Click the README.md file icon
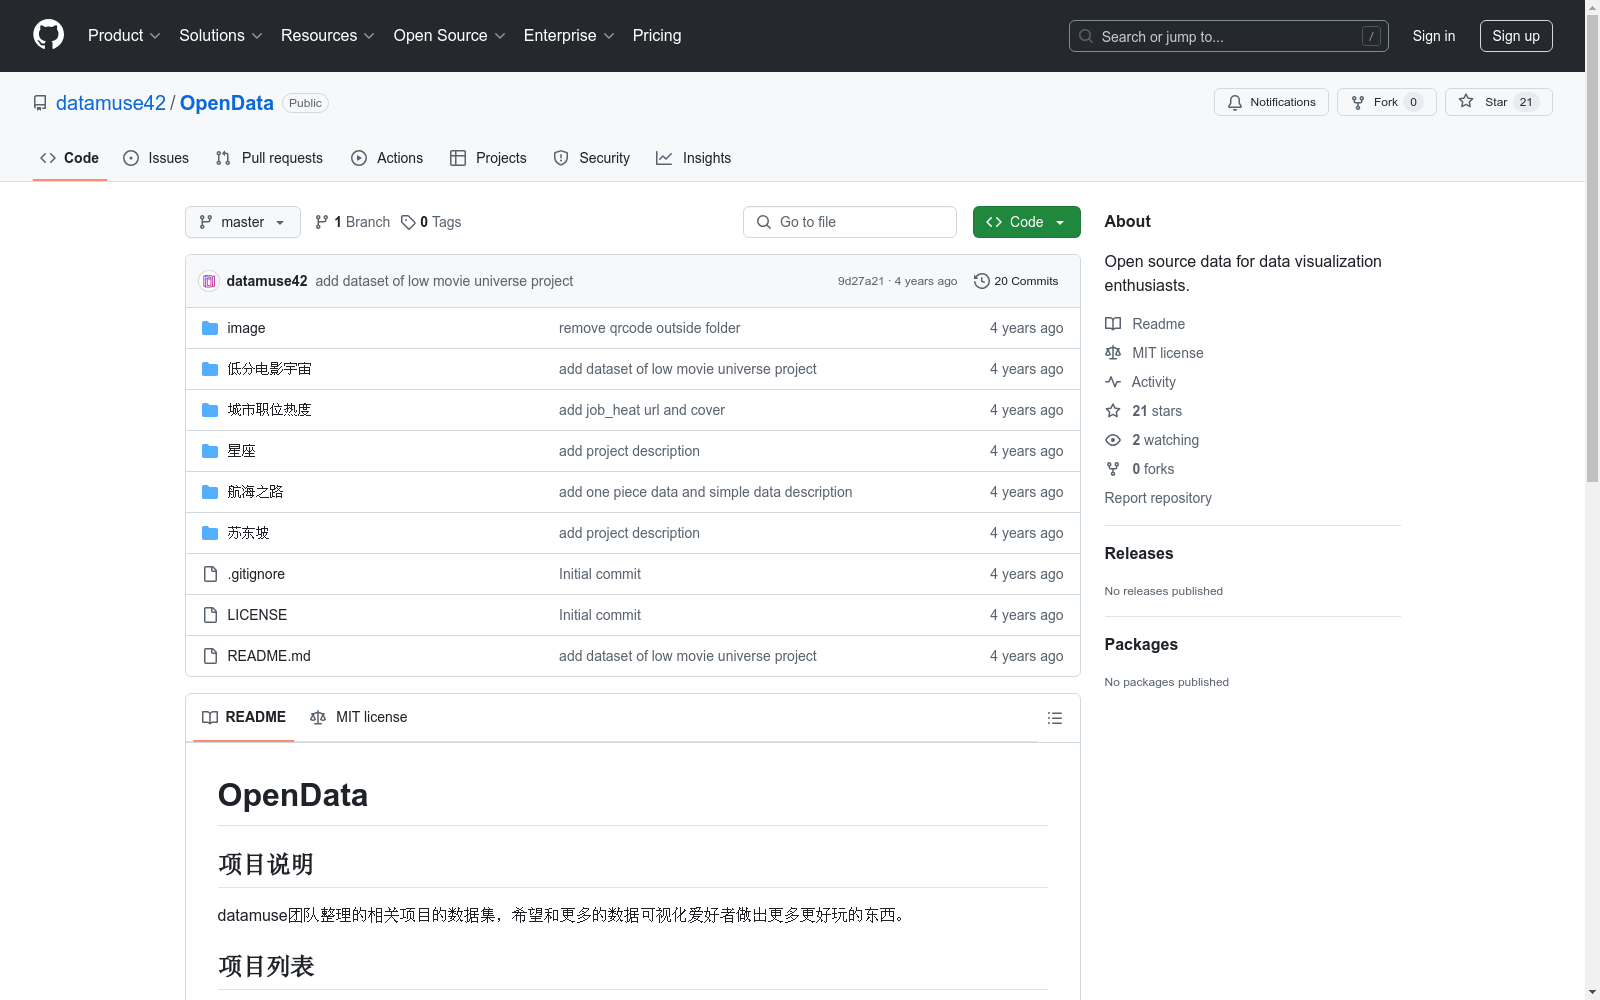This screenshot has width=1600, height=1000. [x=210, y=656]
